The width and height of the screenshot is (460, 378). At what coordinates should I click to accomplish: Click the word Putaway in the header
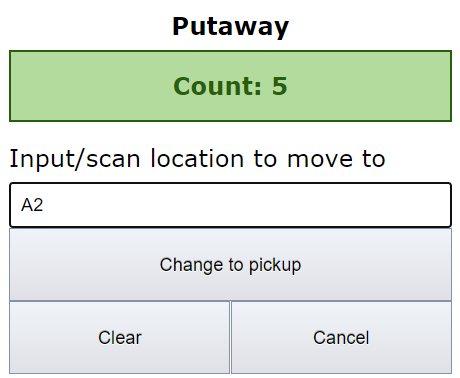pyautogui.click(x=230, y=27)
